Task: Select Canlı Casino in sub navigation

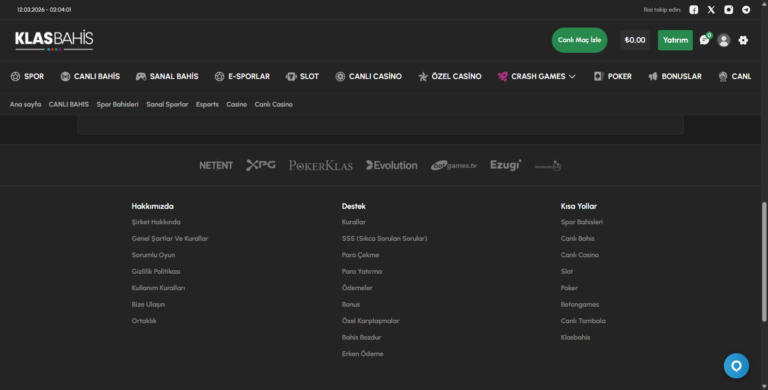Action: [273, 104]
